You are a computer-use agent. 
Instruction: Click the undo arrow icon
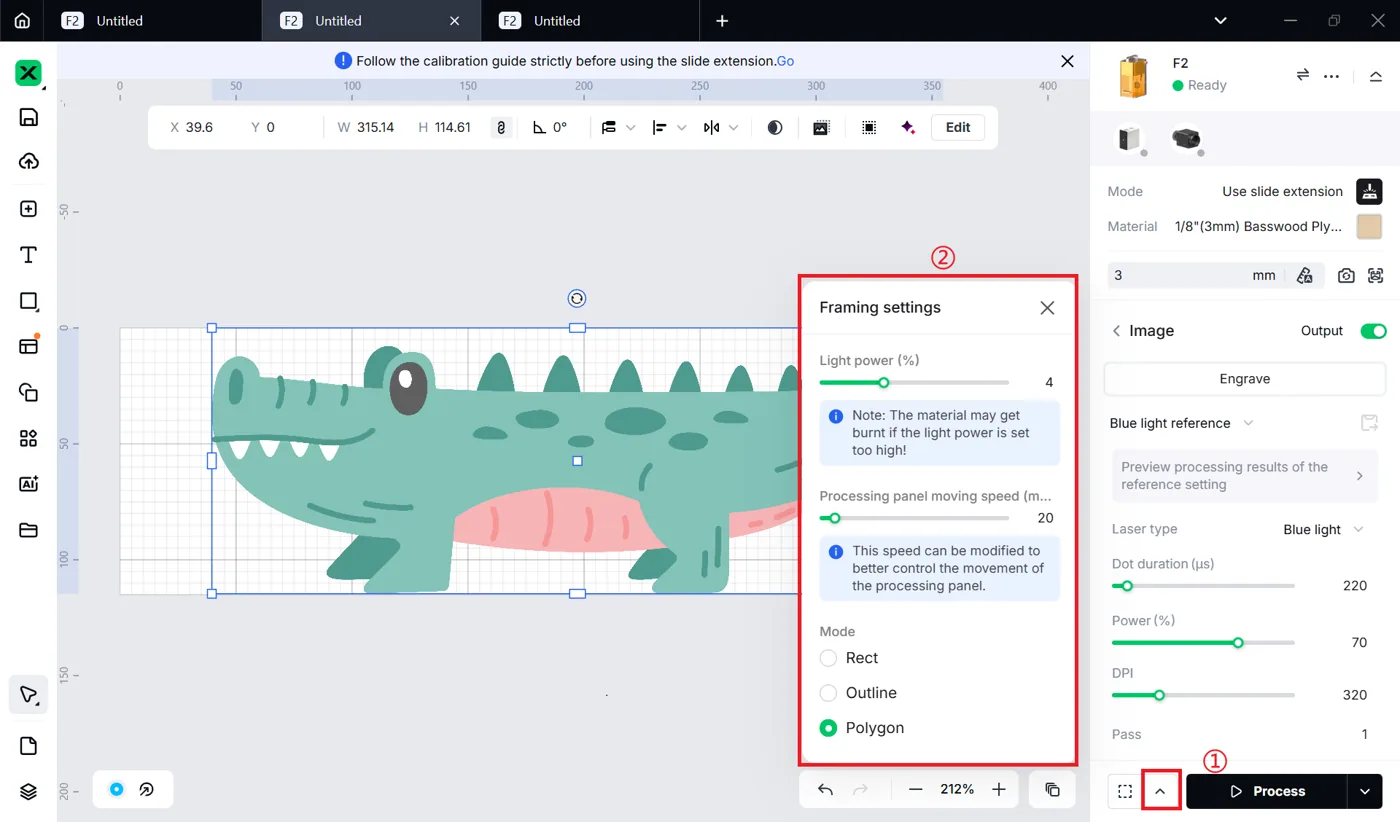click(x=825, y=789)
